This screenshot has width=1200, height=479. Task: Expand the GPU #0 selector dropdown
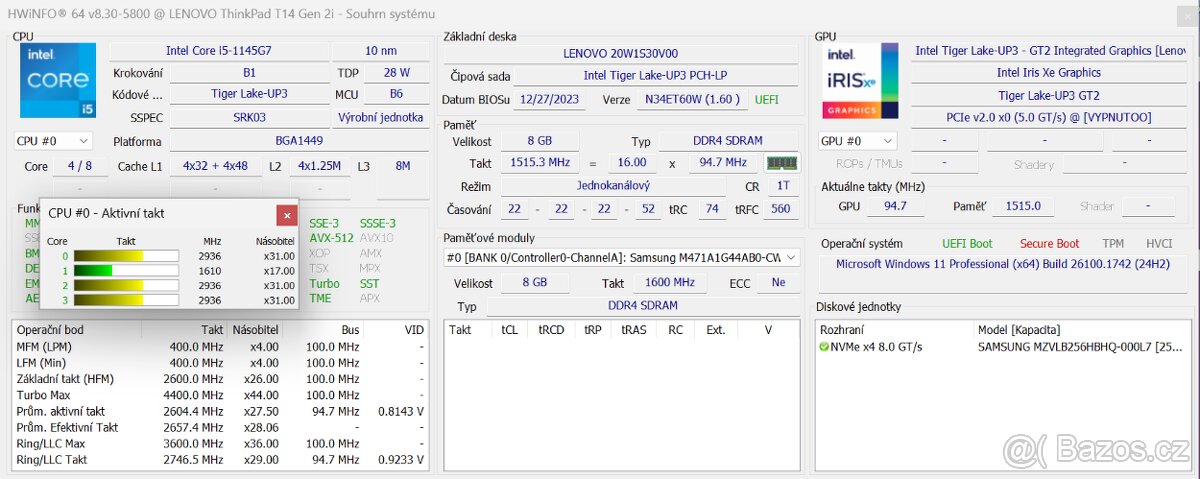click(857, 141)
